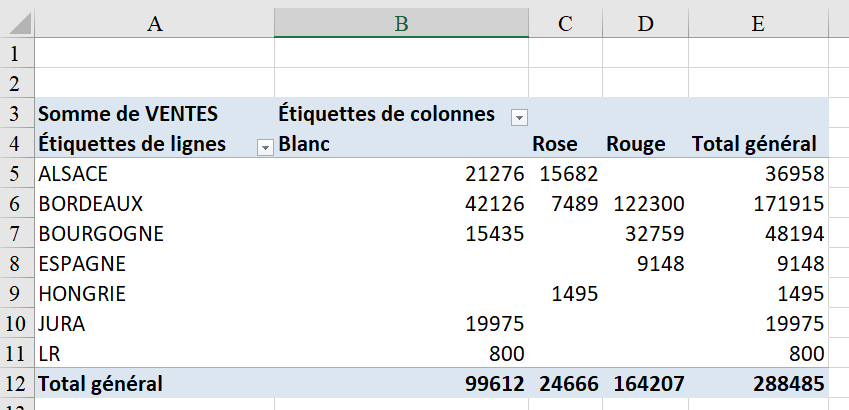Select row 5 header
This screenshot has width=849, height=410.
16,174
